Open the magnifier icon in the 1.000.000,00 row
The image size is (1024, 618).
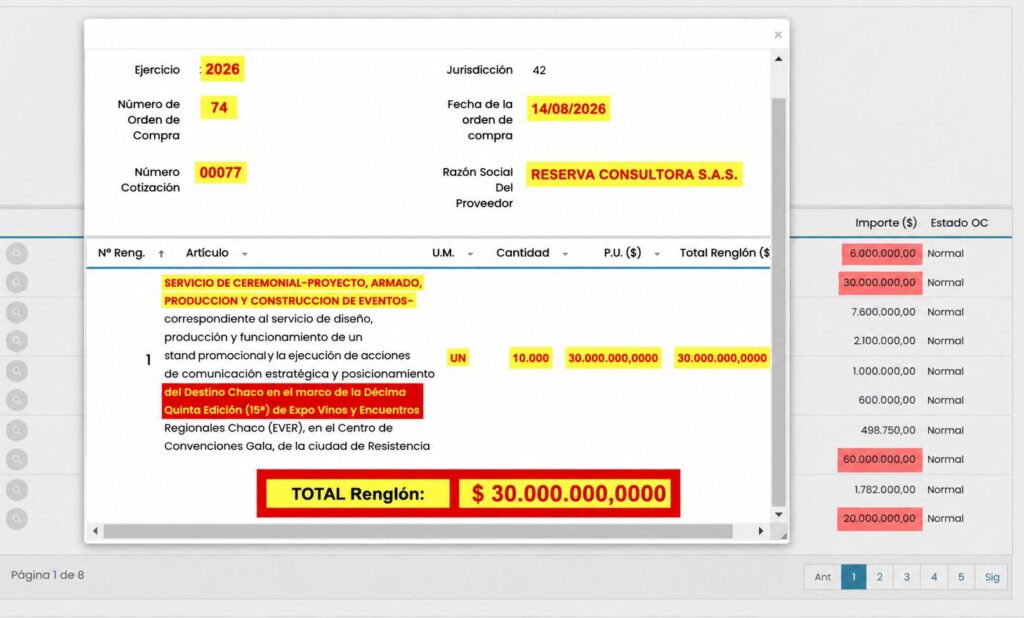click(x=17, y=371)
